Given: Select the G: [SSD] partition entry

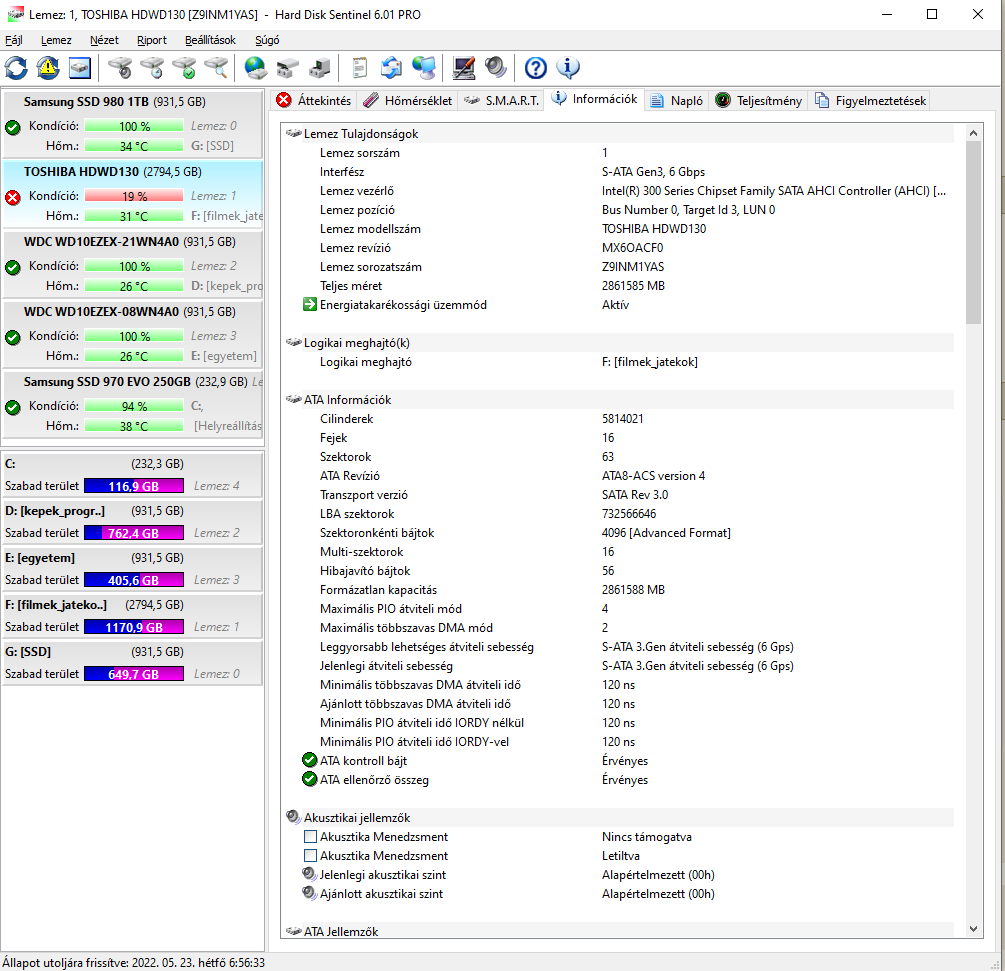Looking at the screenshot, I should (133, 663).
